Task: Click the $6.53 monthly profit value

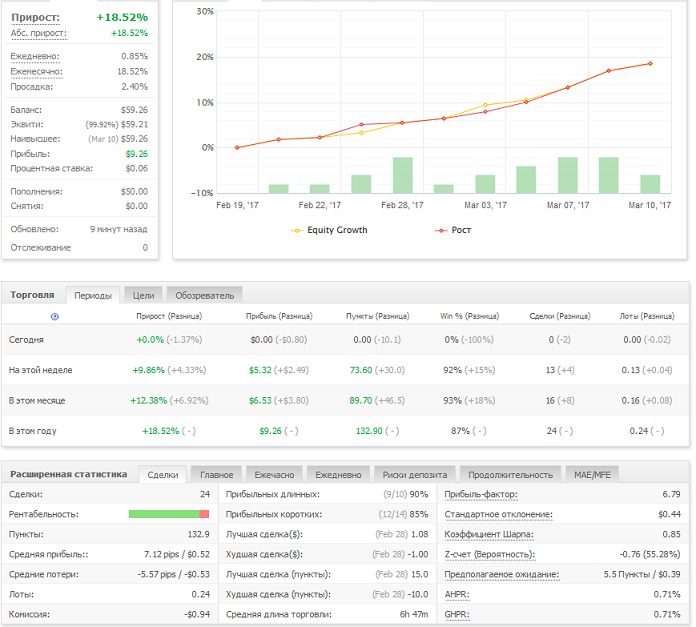Action: 260,401
